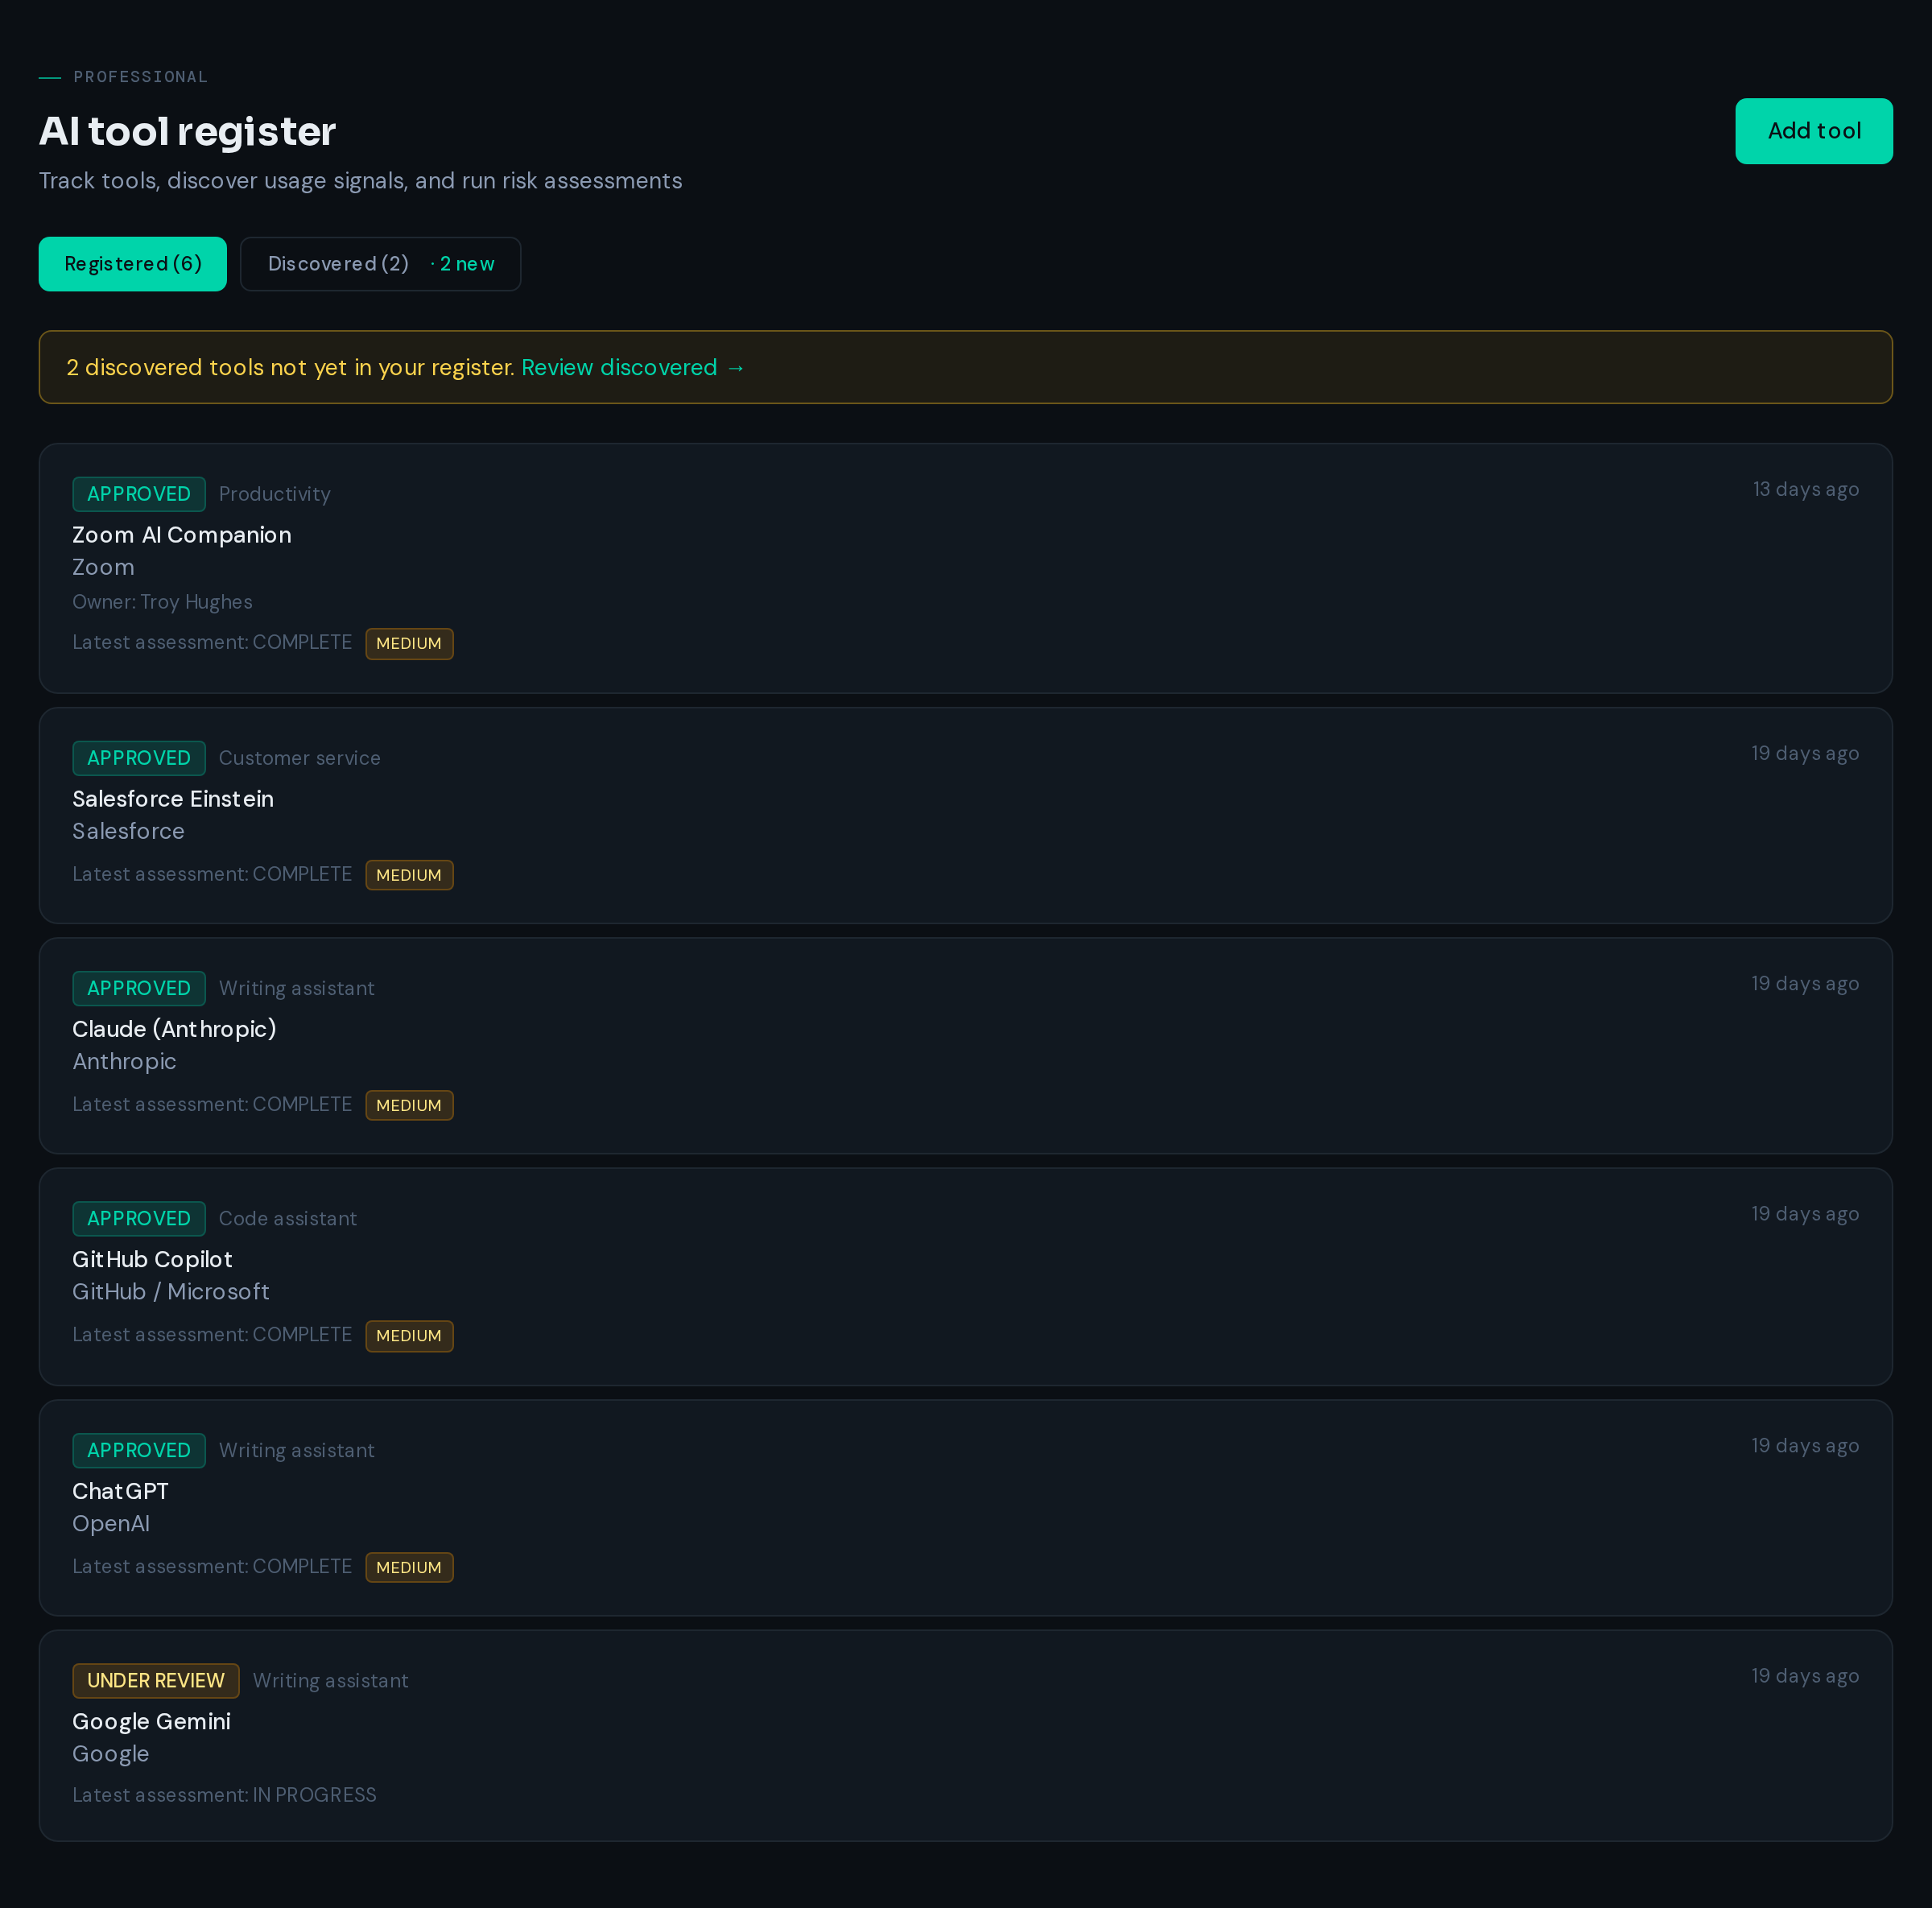The width and height of the screenshot is (1932, 1908).
Task: Click the AI tool register heading
Action: click(187, 131)
